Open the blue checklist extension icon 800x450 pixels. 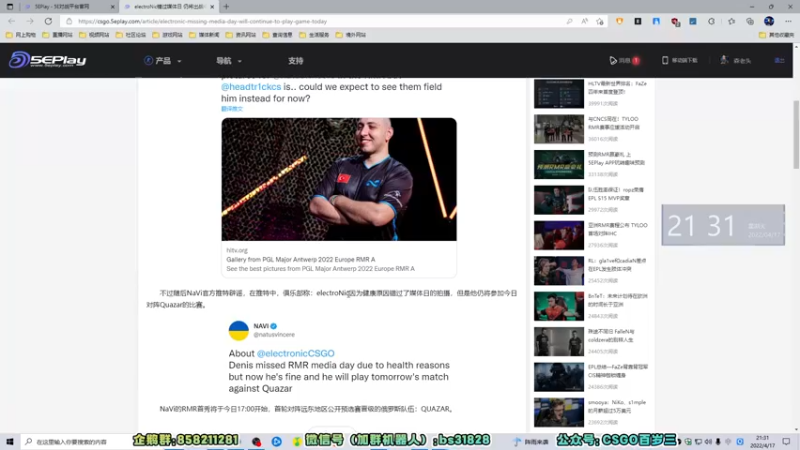693,21
